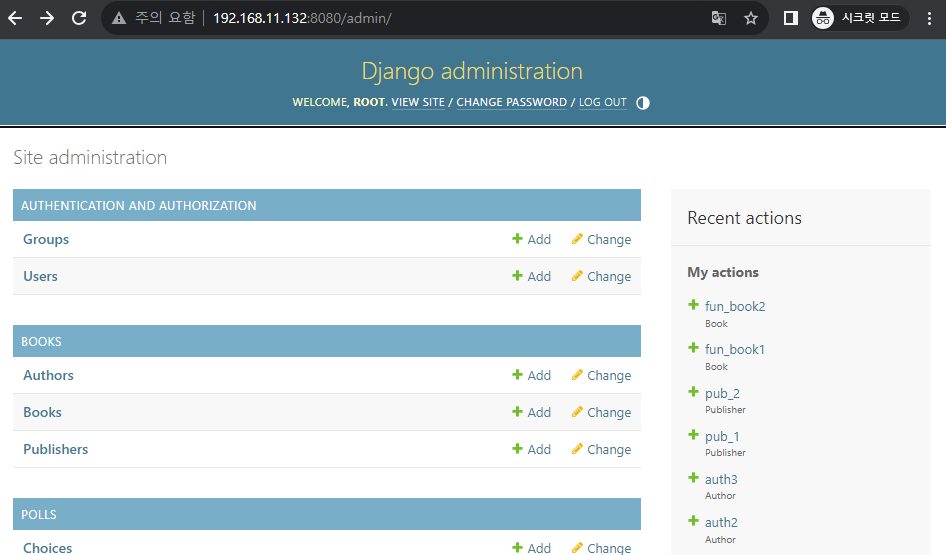
Task: Open the VIEW SITE link
Action: coord(418,102)
